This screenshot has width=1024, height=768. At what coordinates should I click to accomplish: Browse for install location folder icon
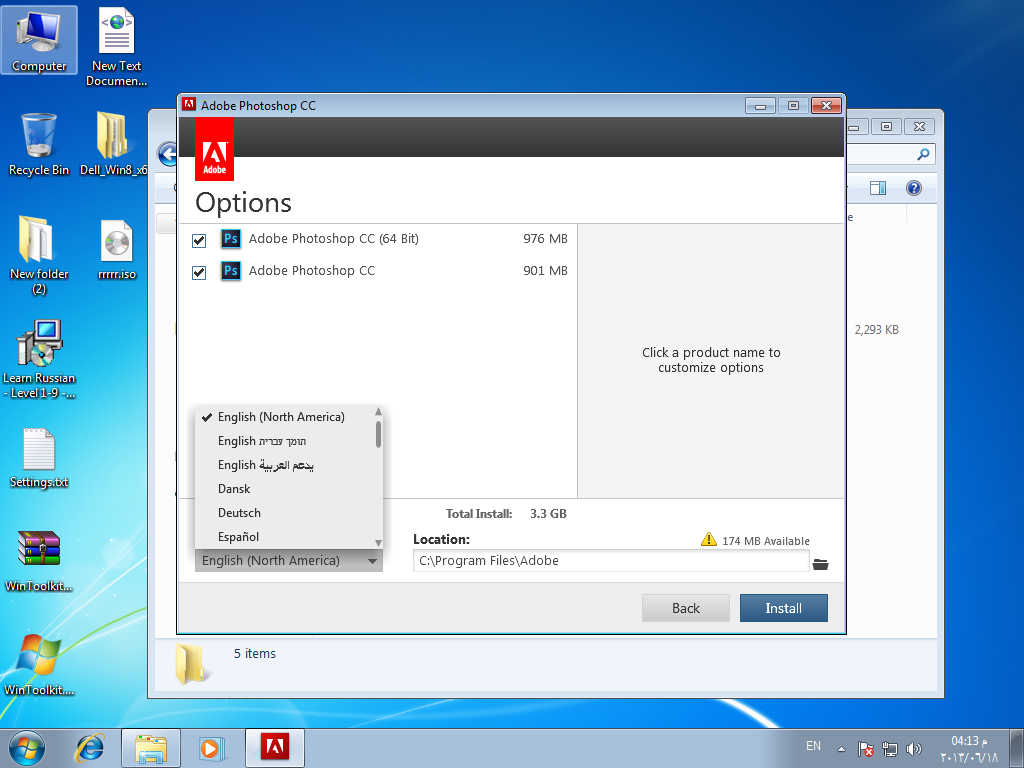(820, 564)
